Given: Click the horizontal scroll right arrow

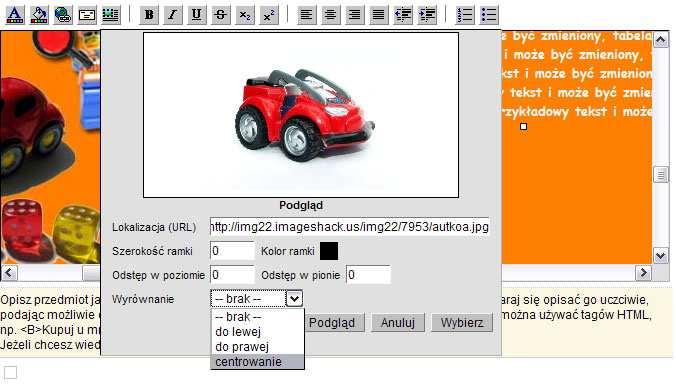Looking at the screenshot, I should (643, 272).
